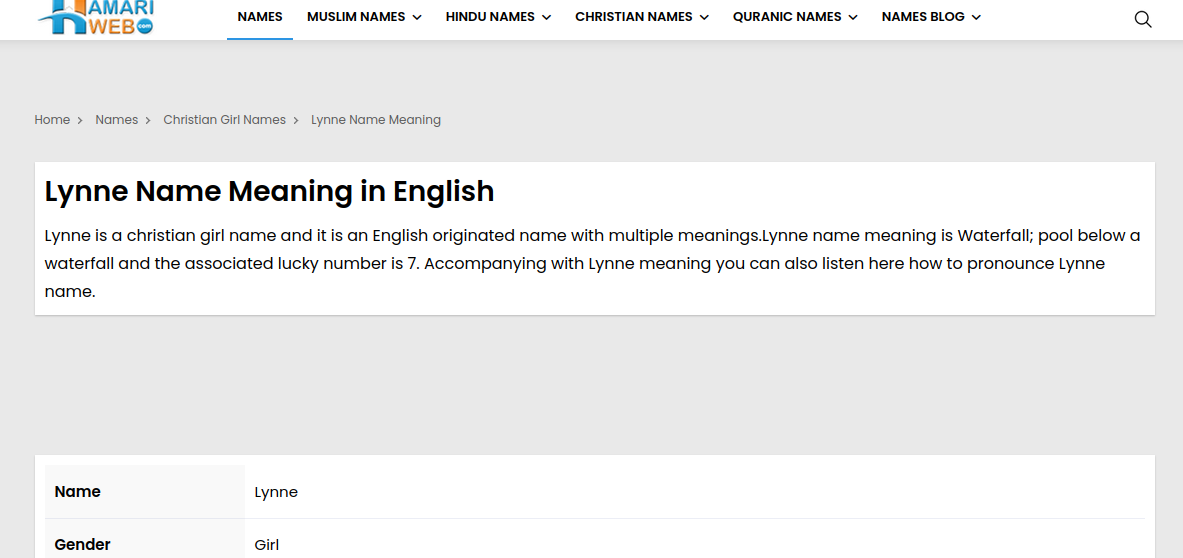Select the value Girl in the table
1183x558 pixels.
coord(267,544)
